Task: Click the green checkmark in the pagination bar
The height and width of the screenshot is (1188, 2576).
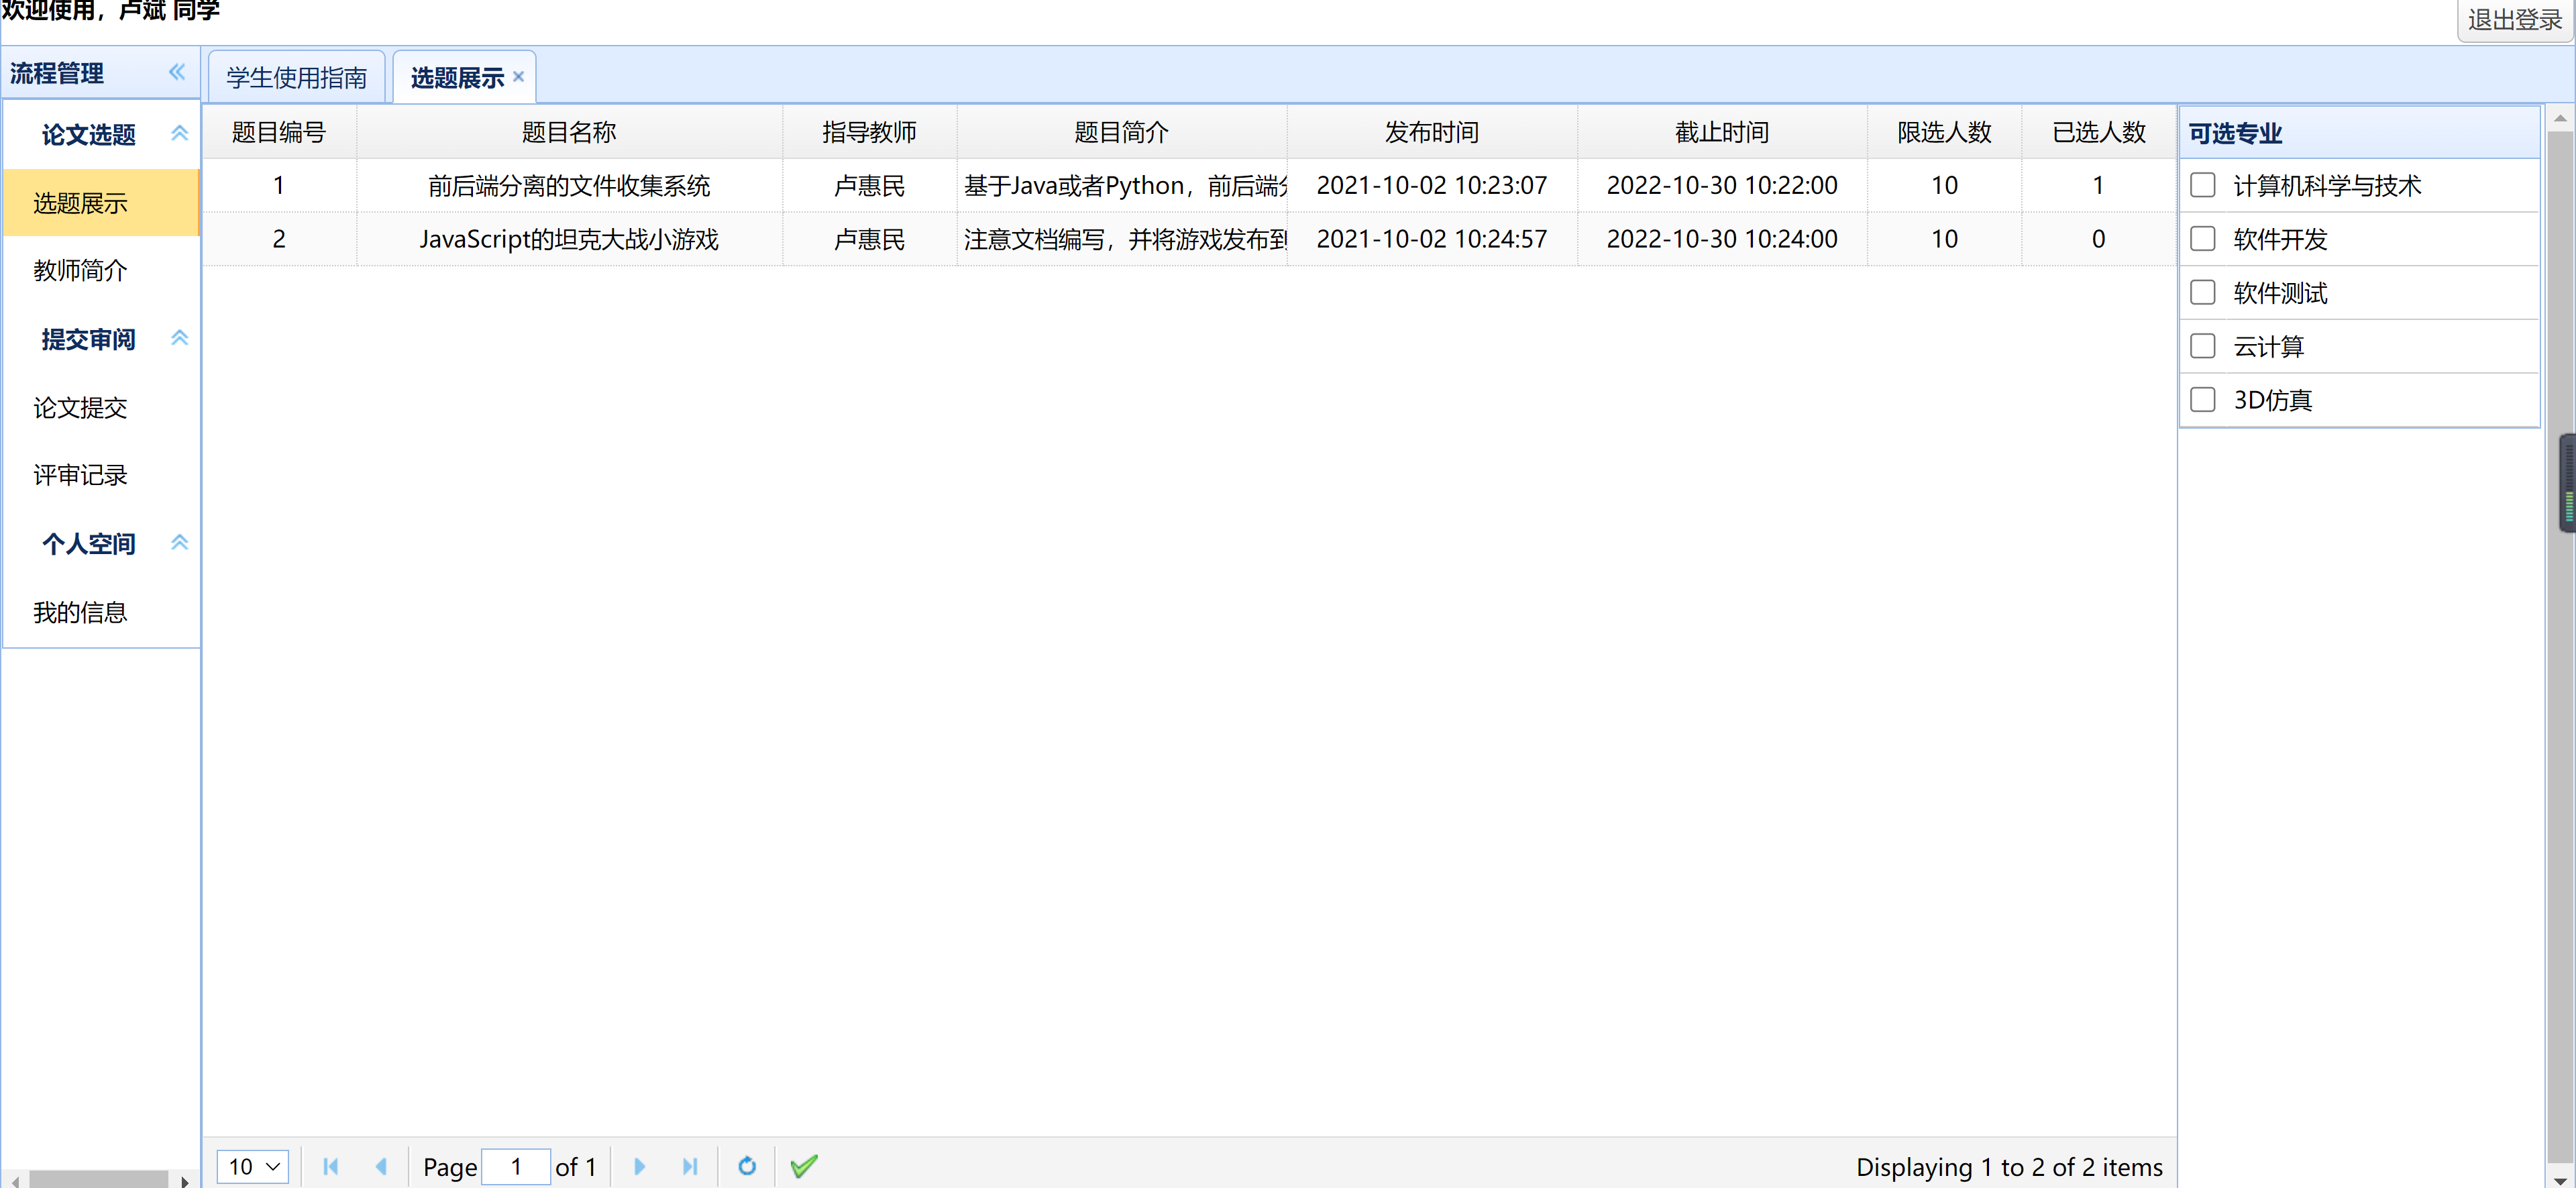Action: [803, 1166]
